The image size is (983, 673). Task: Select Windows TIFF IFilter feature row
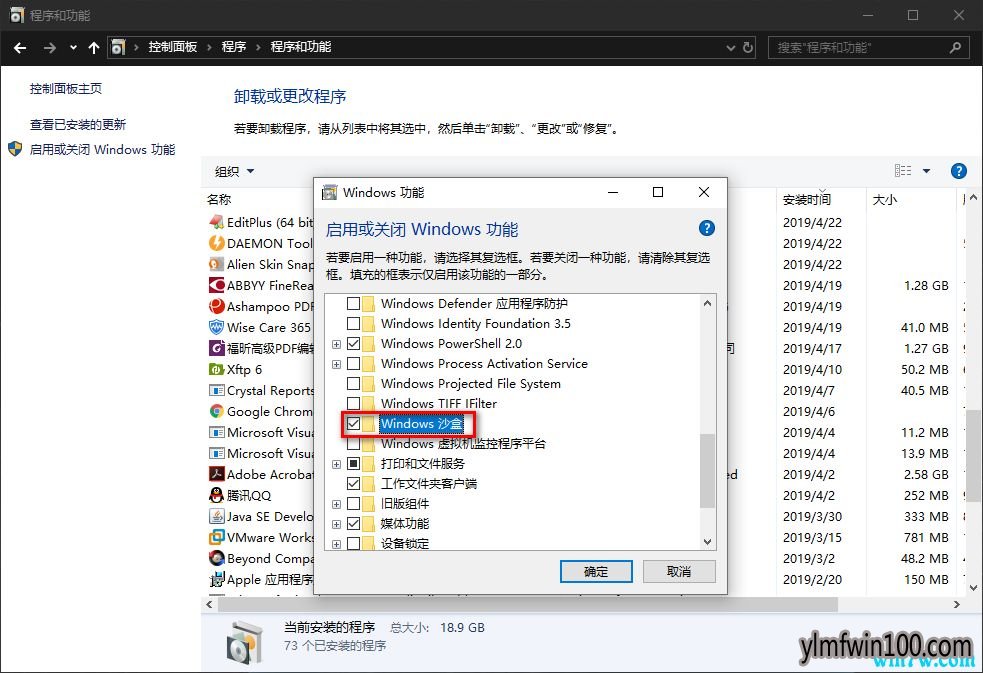coord(439,404)
